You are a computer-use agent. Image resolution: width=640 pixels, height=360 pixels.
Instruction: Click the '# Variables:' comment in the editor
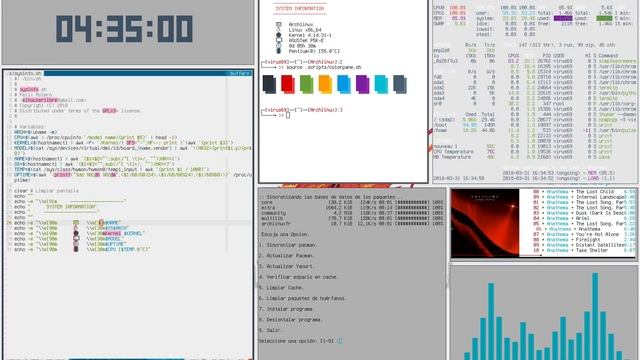30,127
